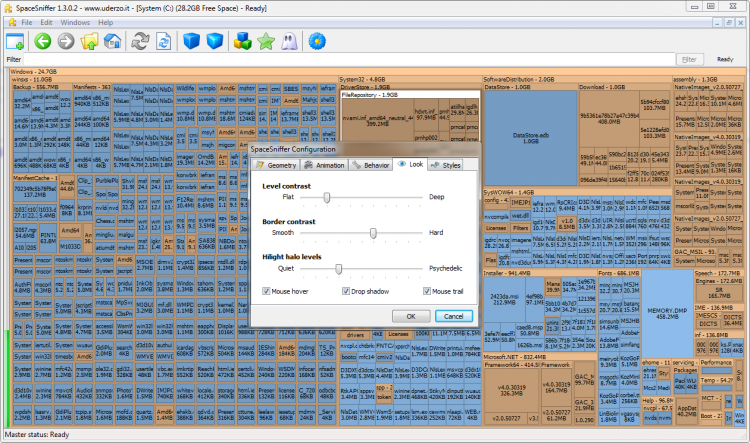Image resolution: width=750 pixels, height=443 pixels.
Task: Open the Windows menu
Action: point(74,21)
